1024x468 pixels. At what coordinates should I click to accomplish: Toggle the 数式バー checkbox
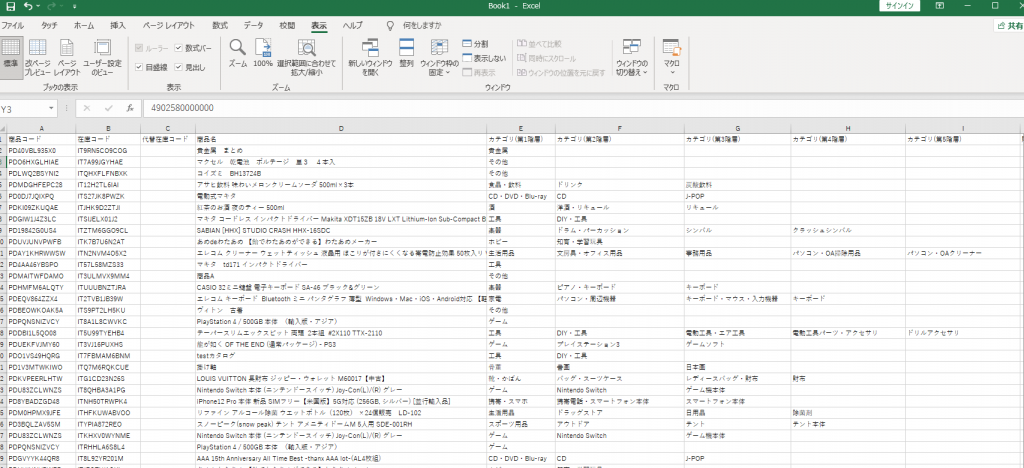[180, 47]
